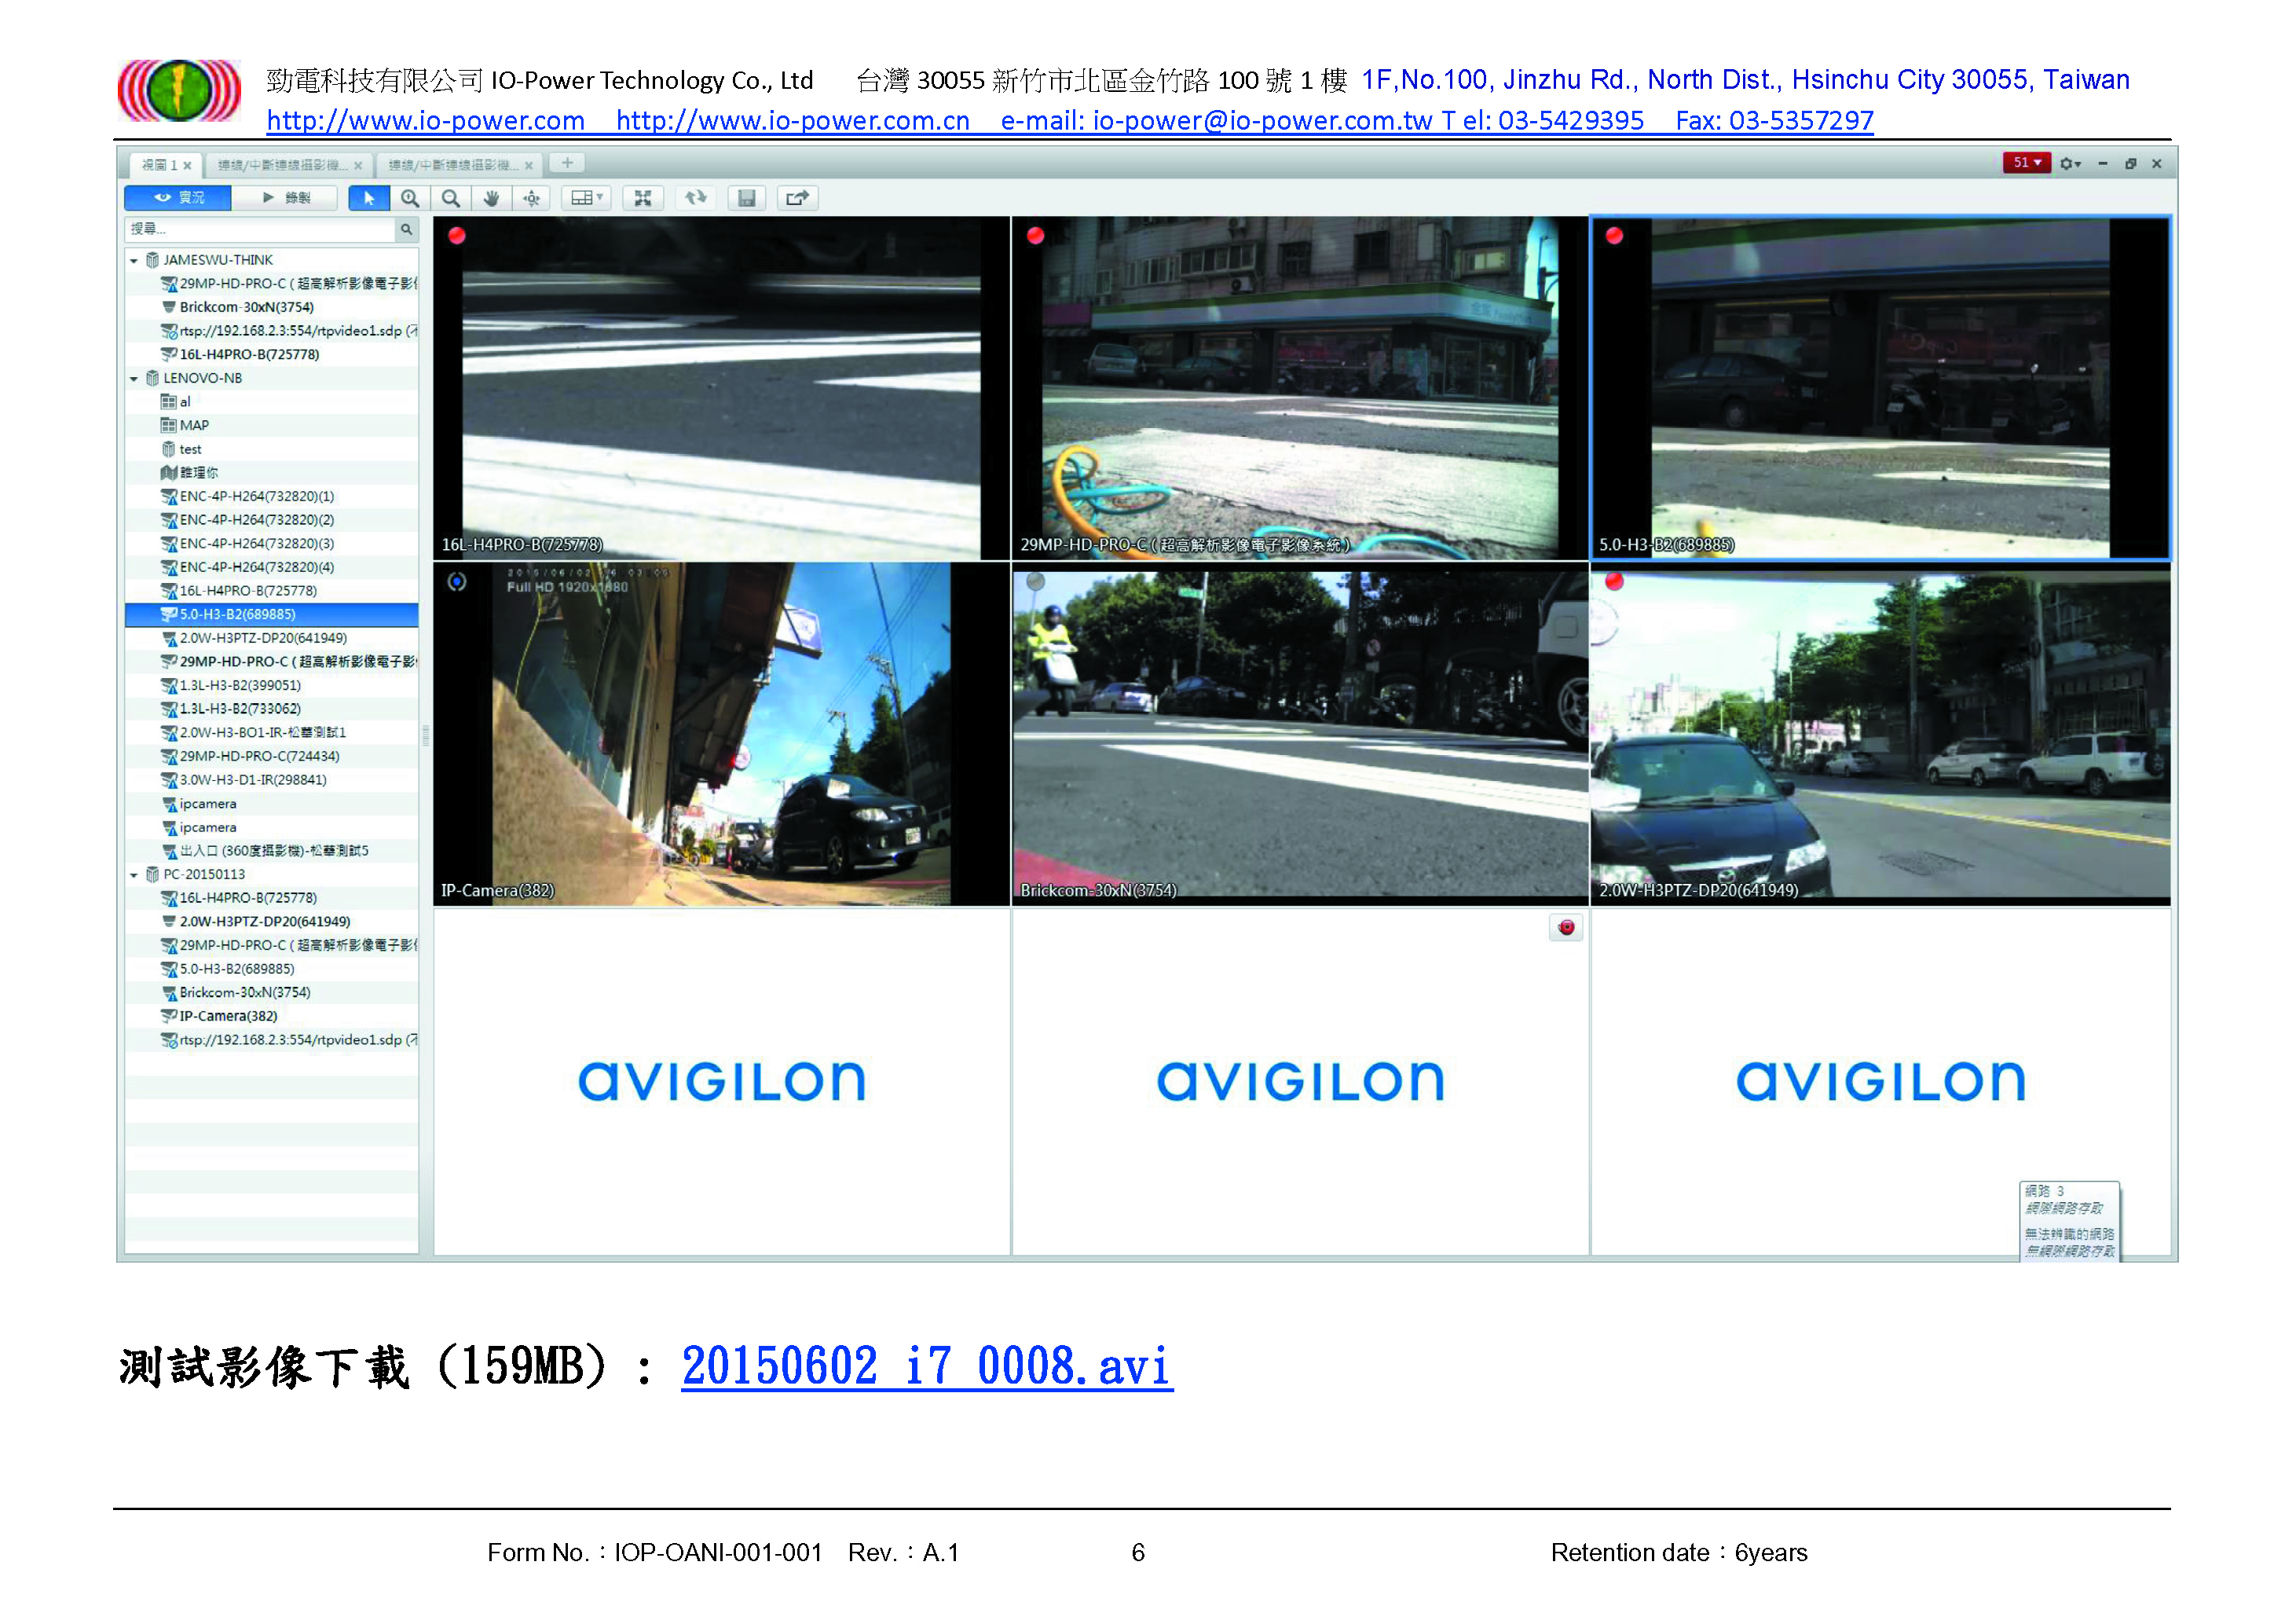Image resolution: width=2296 pixels, height=1624 pixels.
Task: Click the 網路 3 network popup
Action: point(2069,1221)
